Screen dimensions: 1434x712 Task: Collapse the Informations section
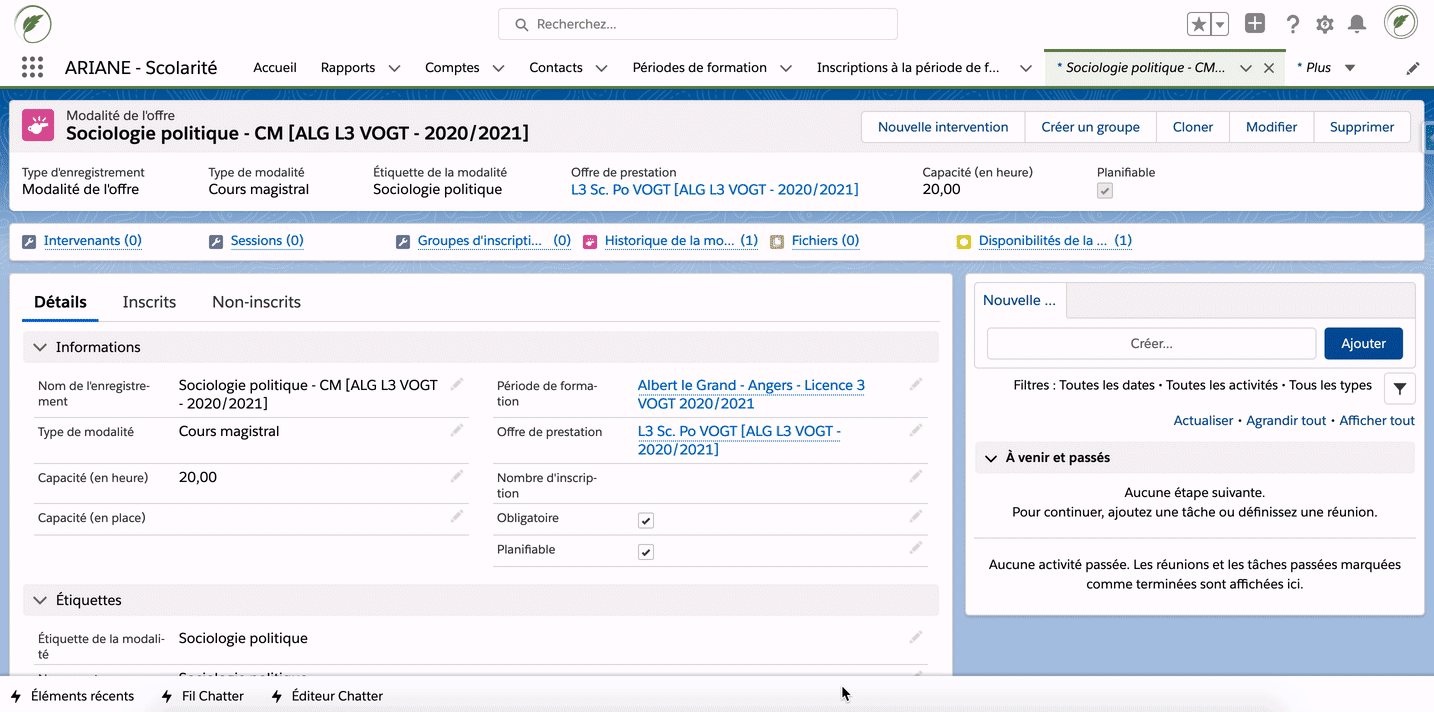(x=40, y=347)
